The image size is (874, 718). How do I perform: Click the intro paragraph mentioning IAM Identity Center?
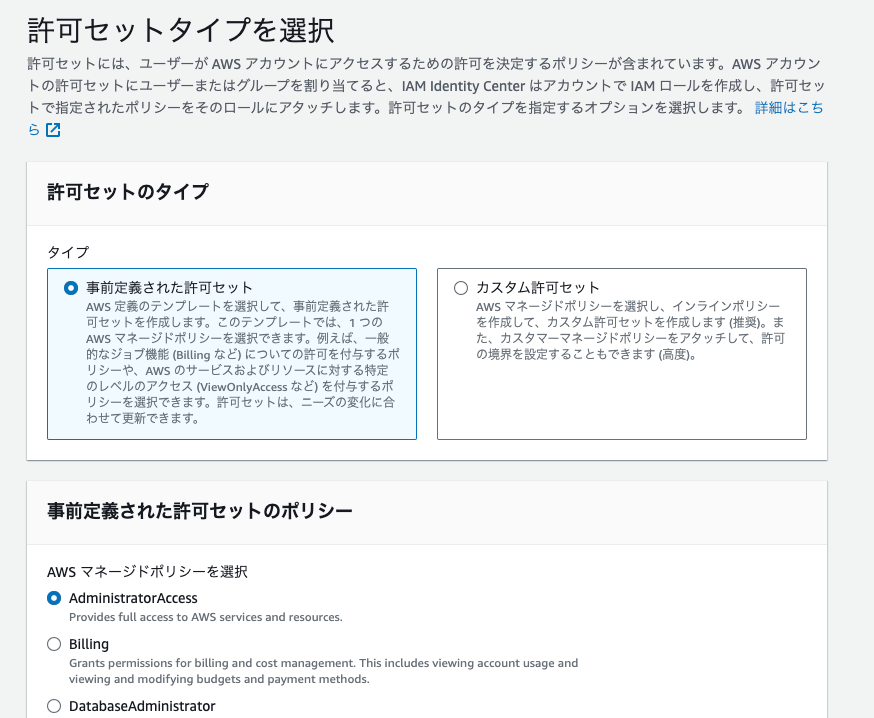click(x=426, y=96)
